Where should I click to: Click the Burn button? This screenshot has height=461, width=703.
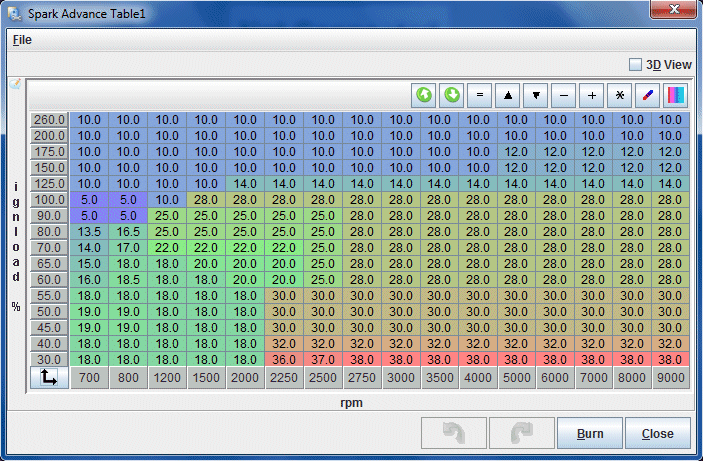589,434
